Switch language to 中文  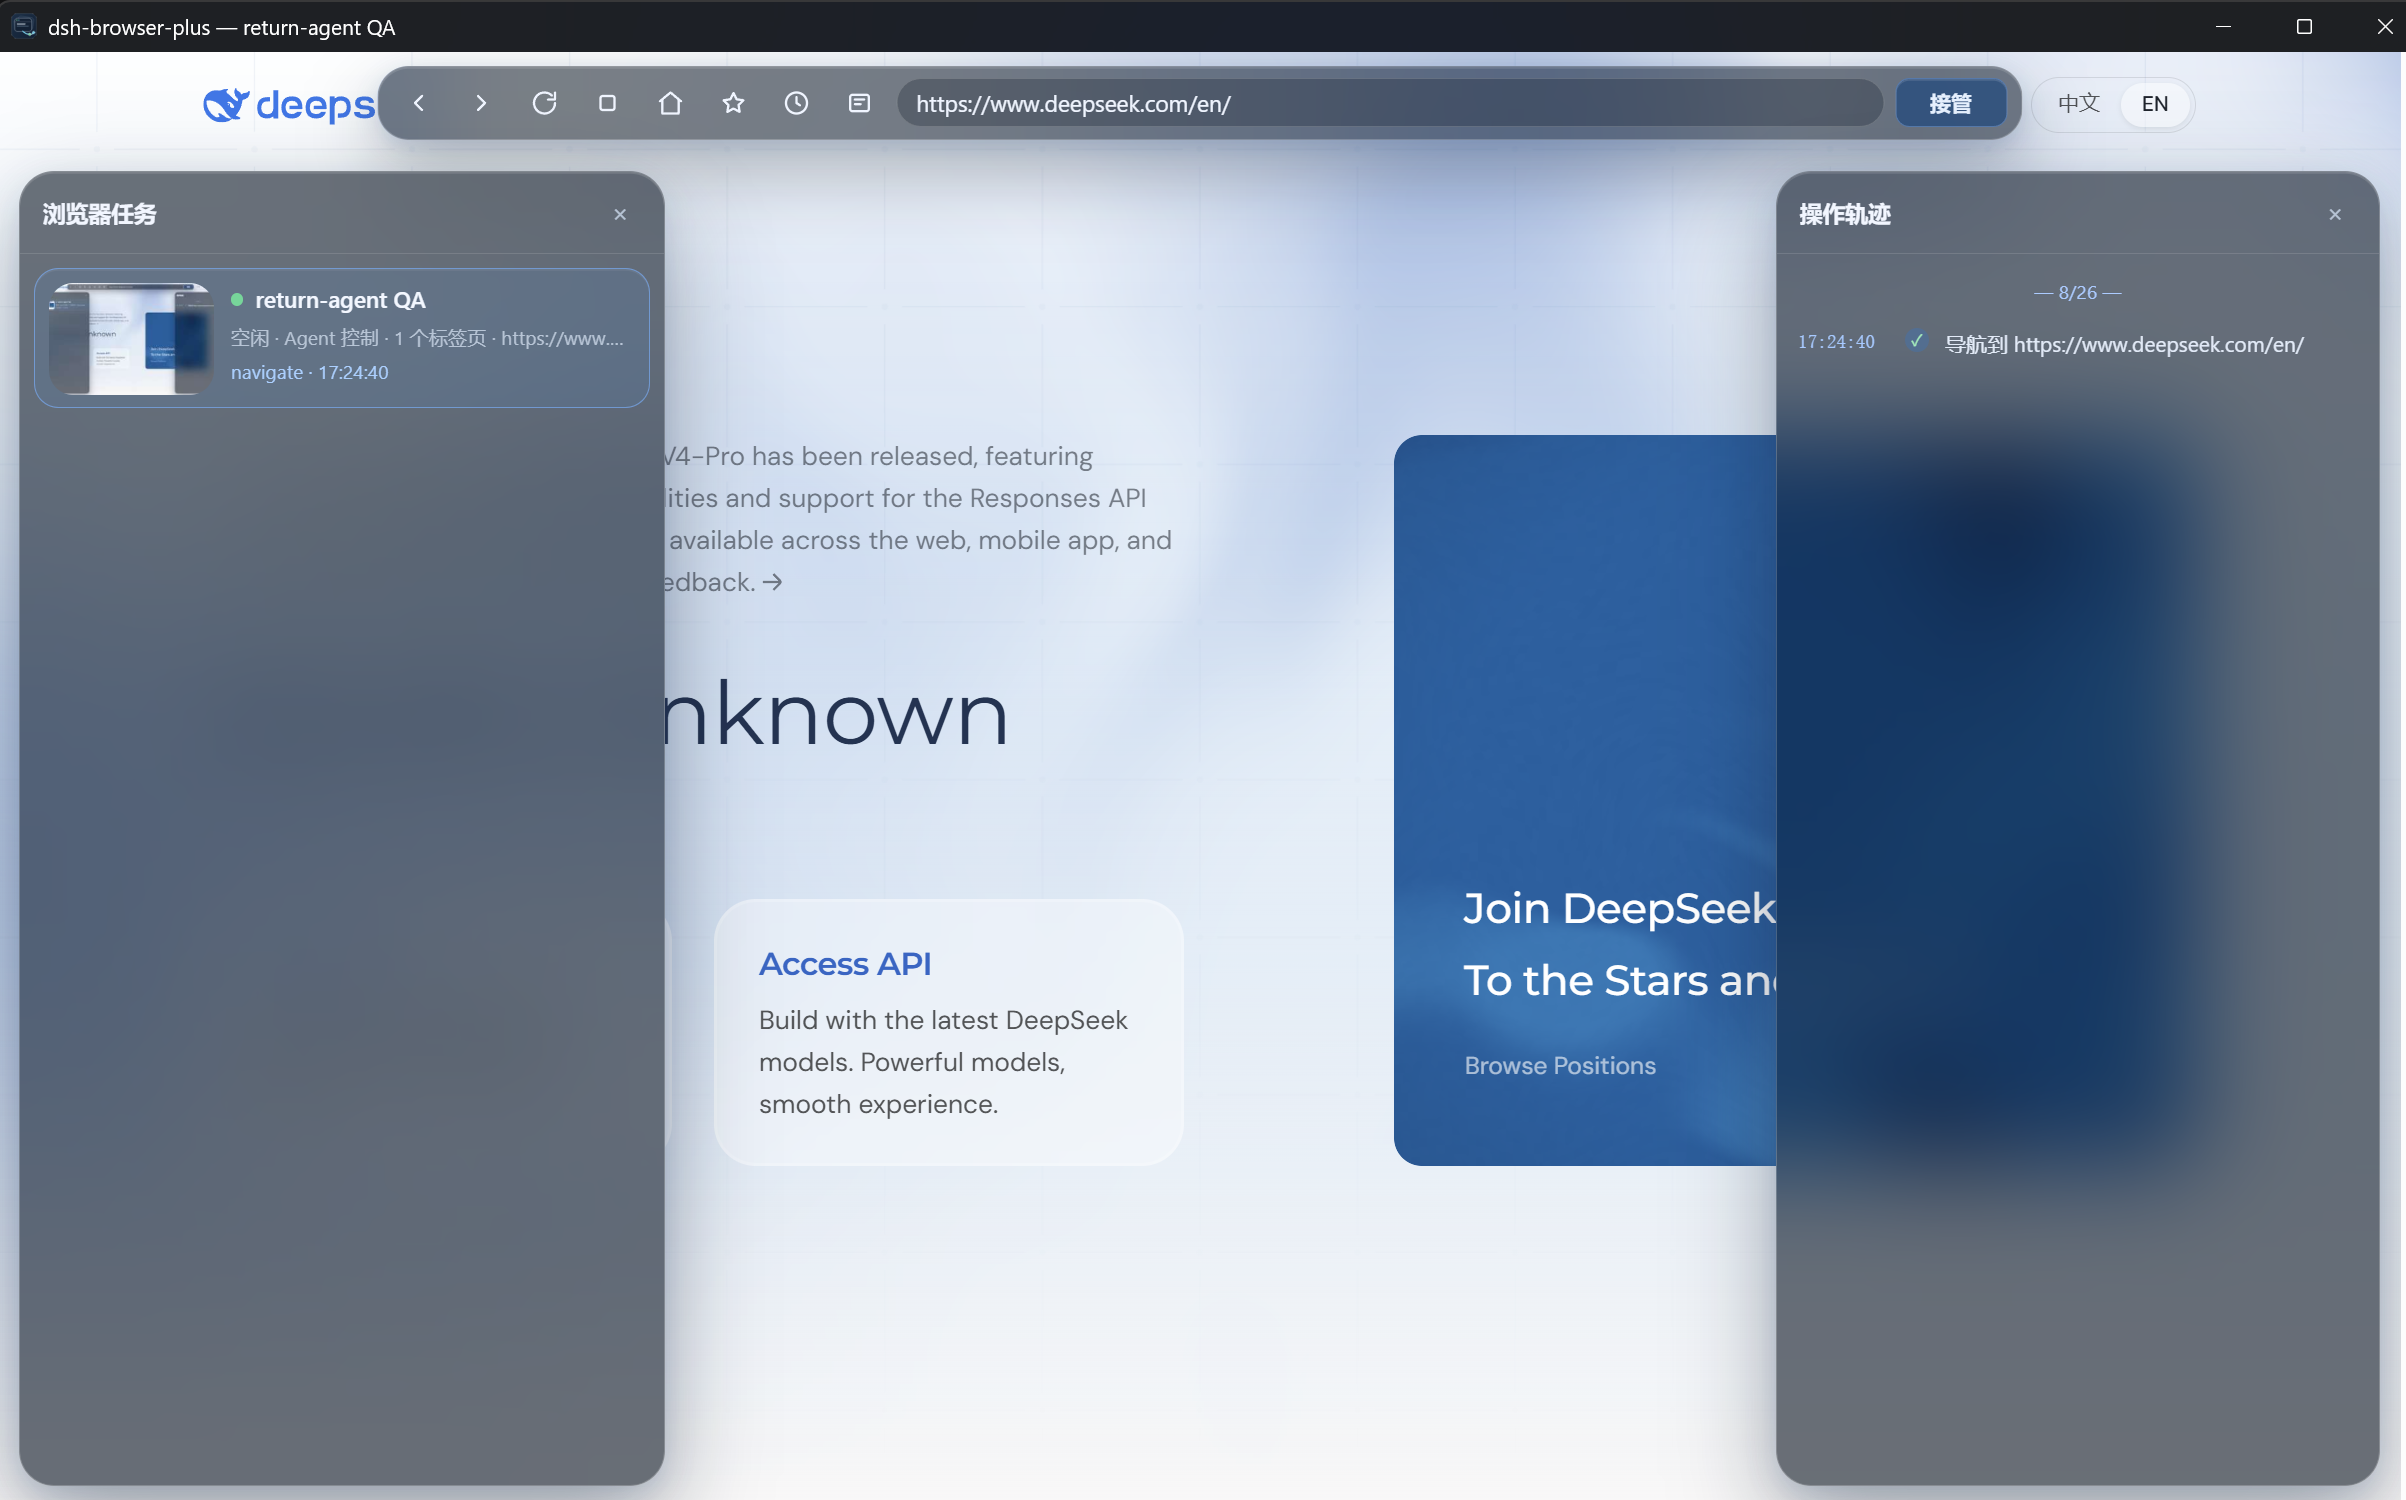[x=2078, y=103]
